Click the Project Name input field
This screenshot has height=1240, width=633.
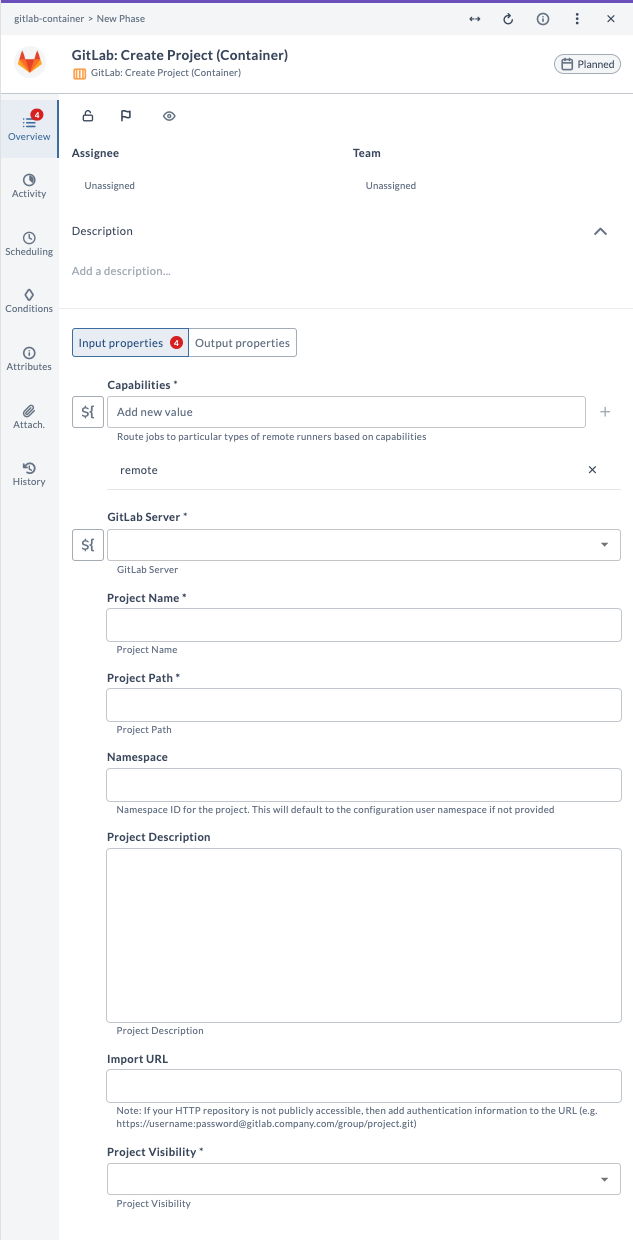coord(364,625)
